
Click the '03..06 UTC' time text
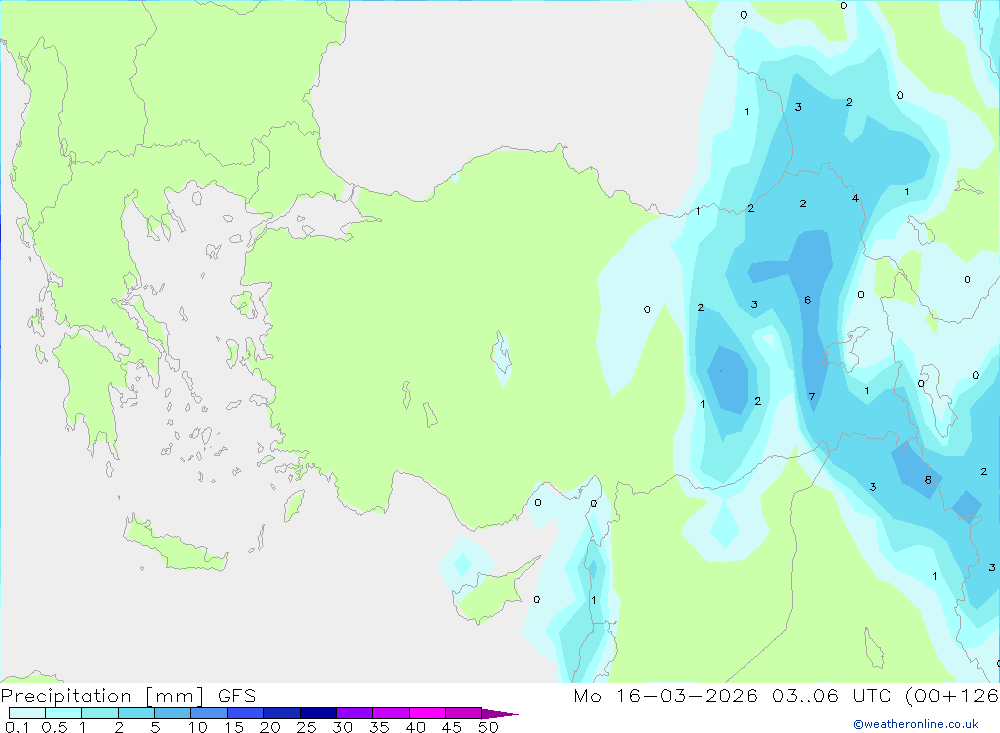pos(831,695)
